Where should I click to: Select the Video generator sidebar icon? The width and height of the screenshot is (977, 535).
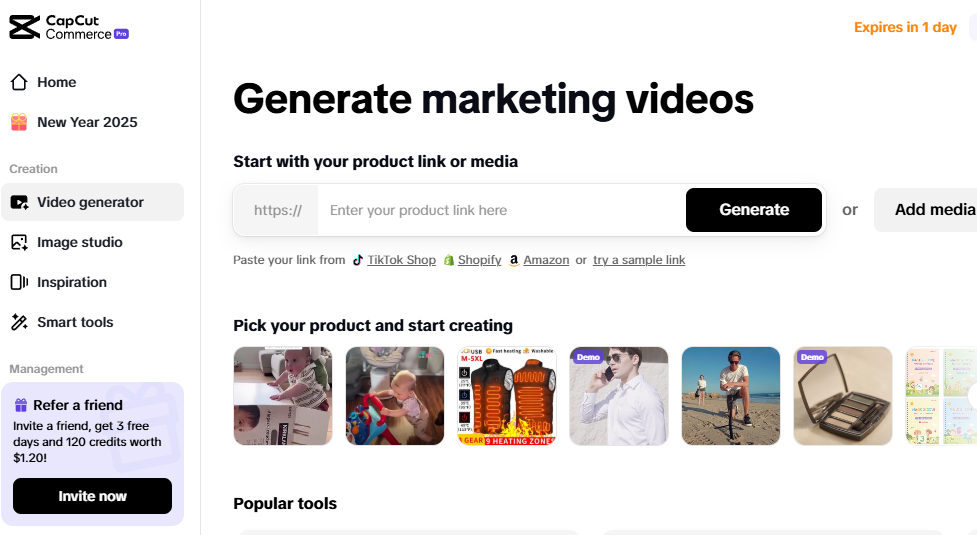[x=19, y=202]
